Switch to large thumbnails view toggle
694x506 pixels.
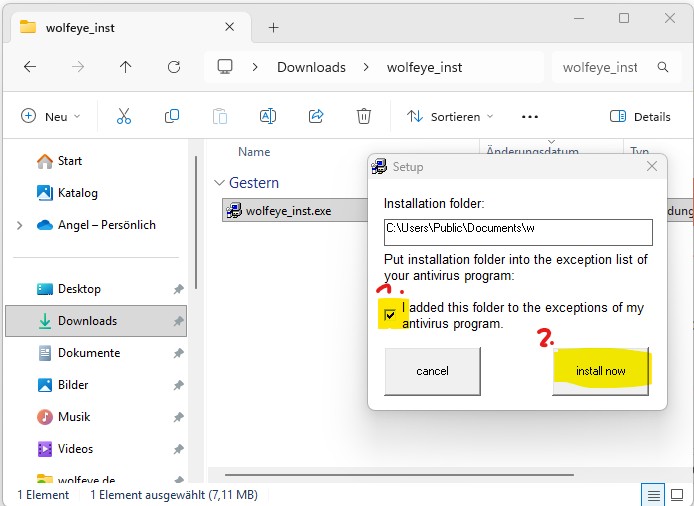[677, 495]
